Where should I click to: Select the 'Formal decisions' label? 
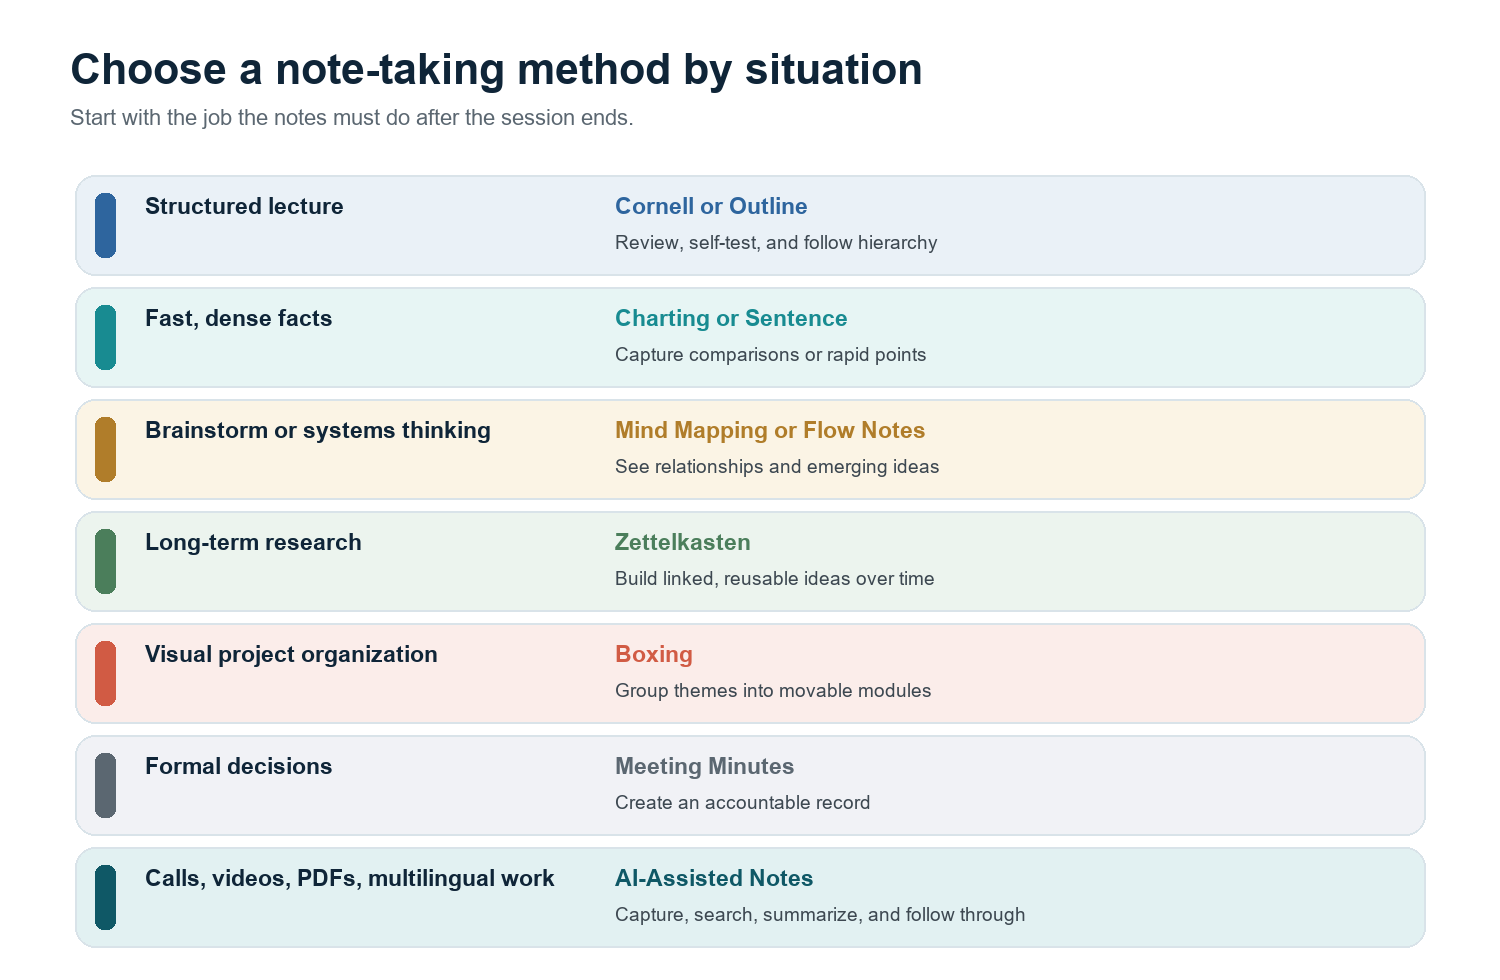(x=238, y=766)
